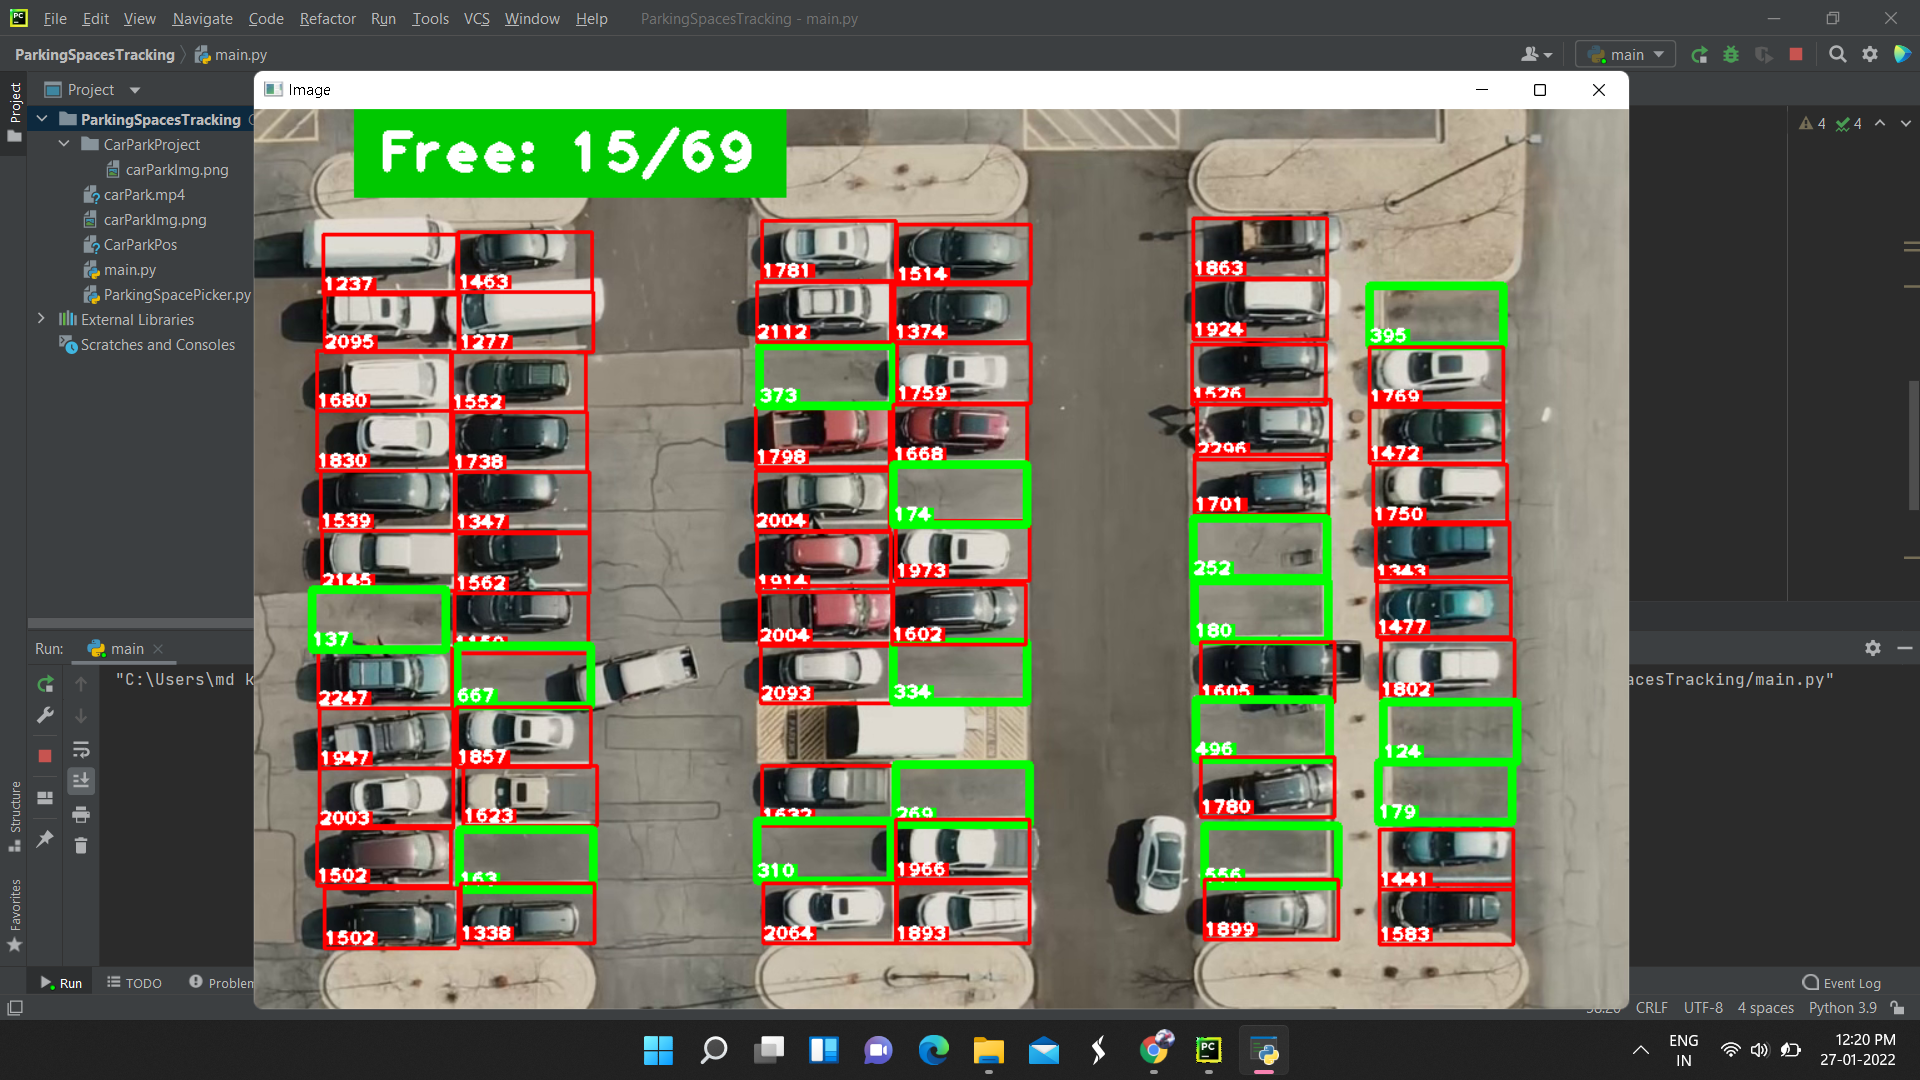Stop the running process in top toolbar
The width and height of the screenshot is (1920, 1080).
1796,55
